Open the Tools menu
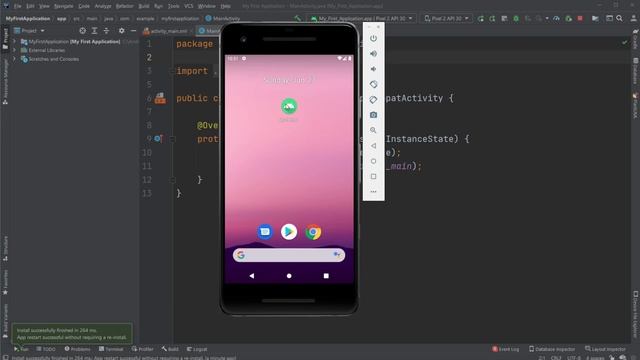 (x=173, y=6)
